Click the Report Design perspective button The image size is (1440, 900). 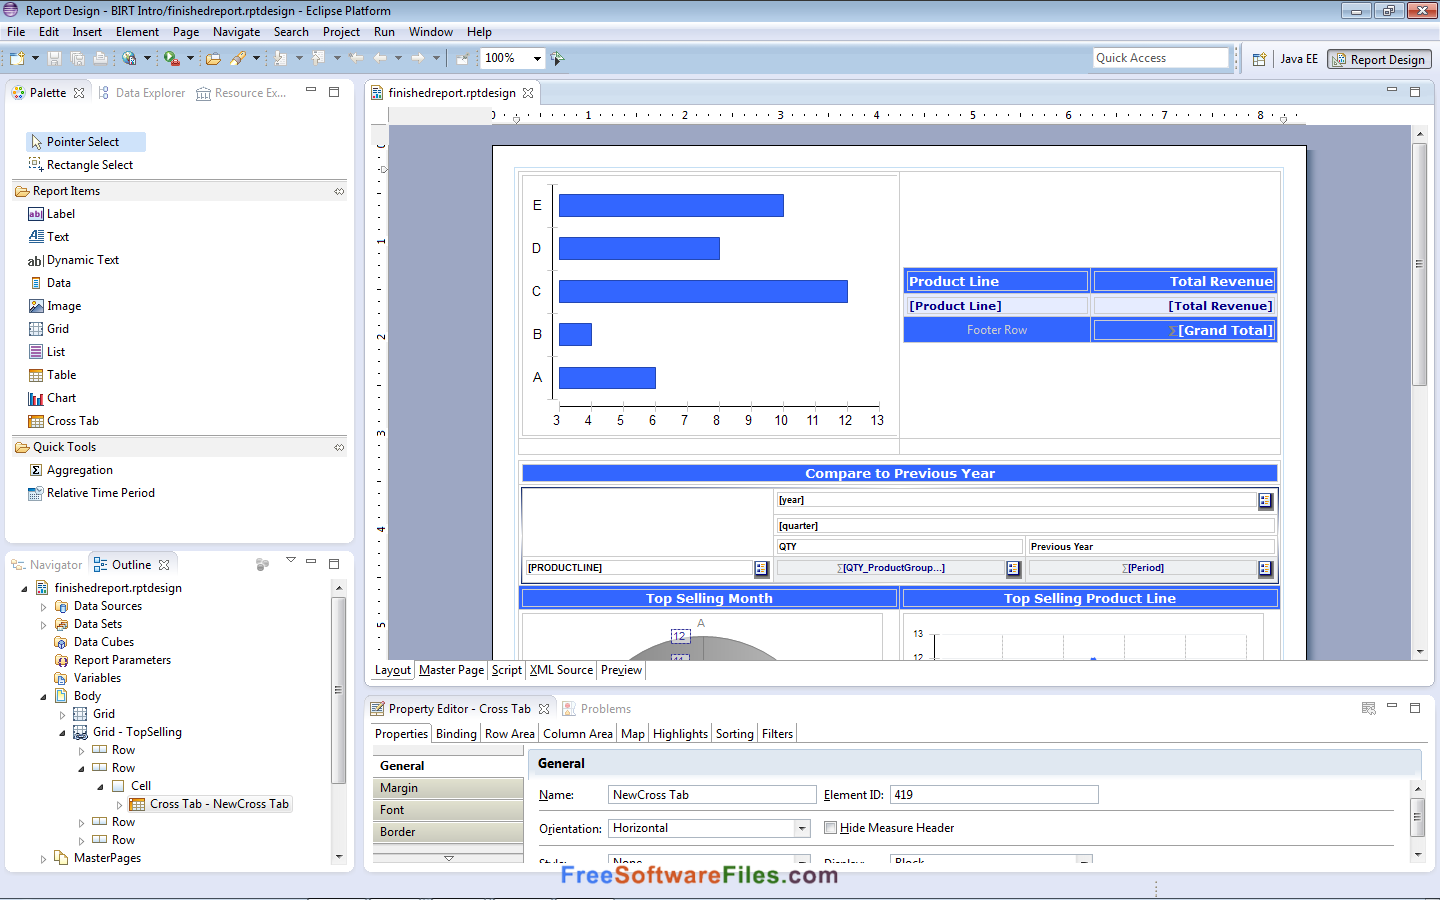(x=1379, y=60)
